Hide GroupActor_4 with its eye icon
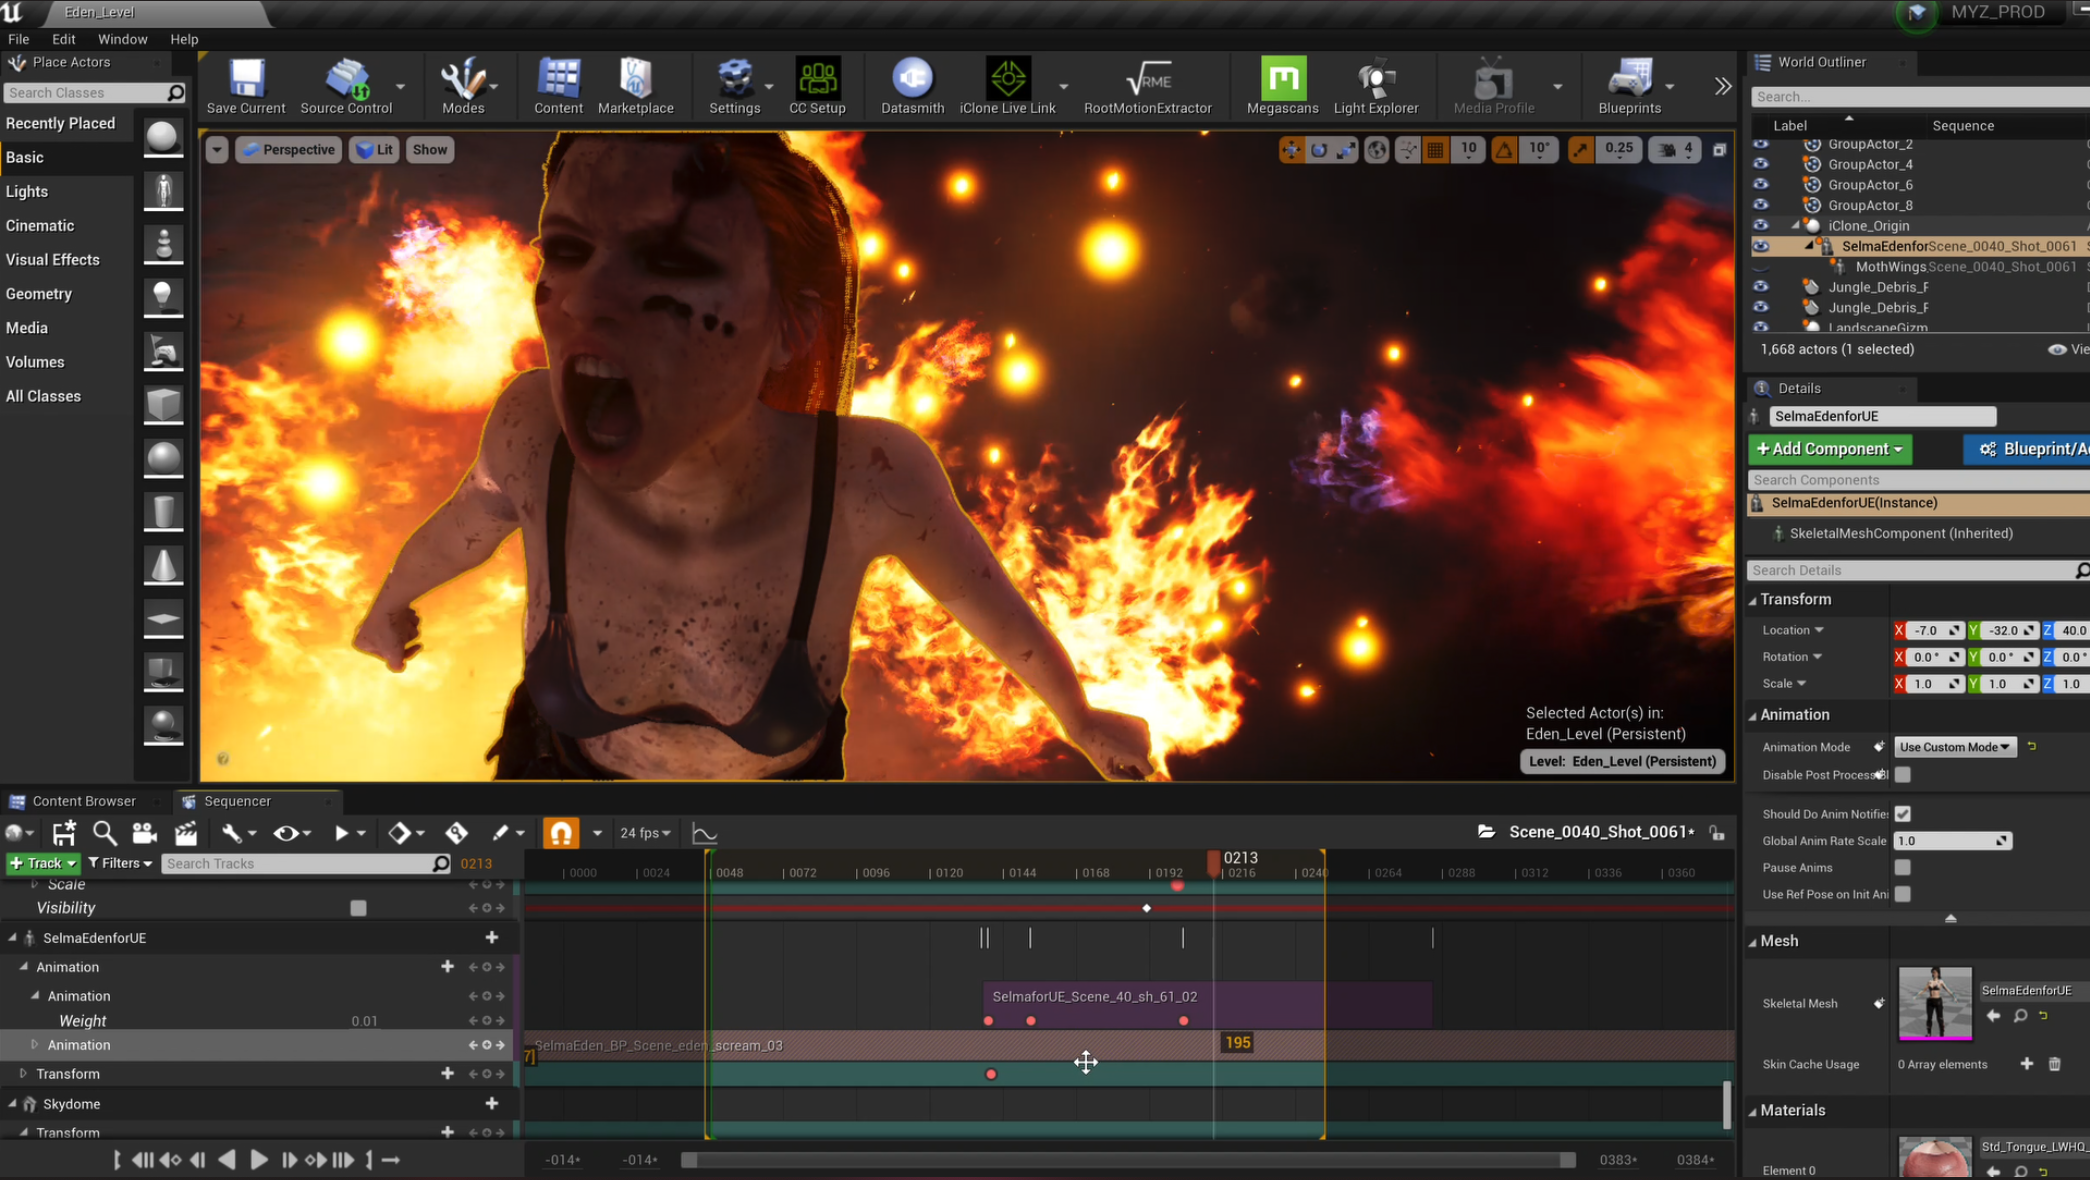2090x1180 pixels. coord(1760,164)
